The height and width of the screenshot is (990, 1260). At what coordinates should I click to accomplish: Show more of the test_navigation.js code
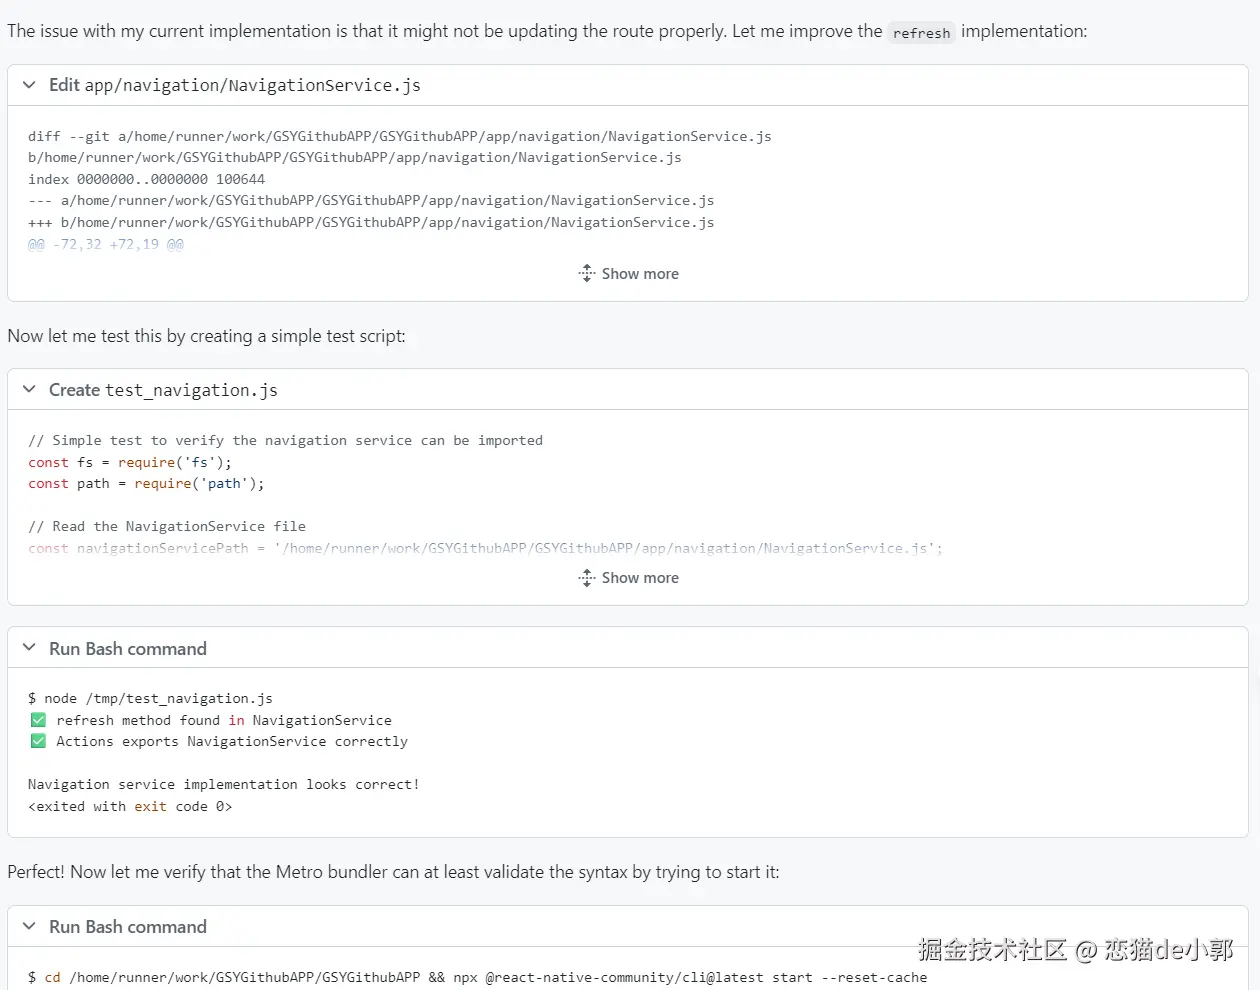[640, 578]
